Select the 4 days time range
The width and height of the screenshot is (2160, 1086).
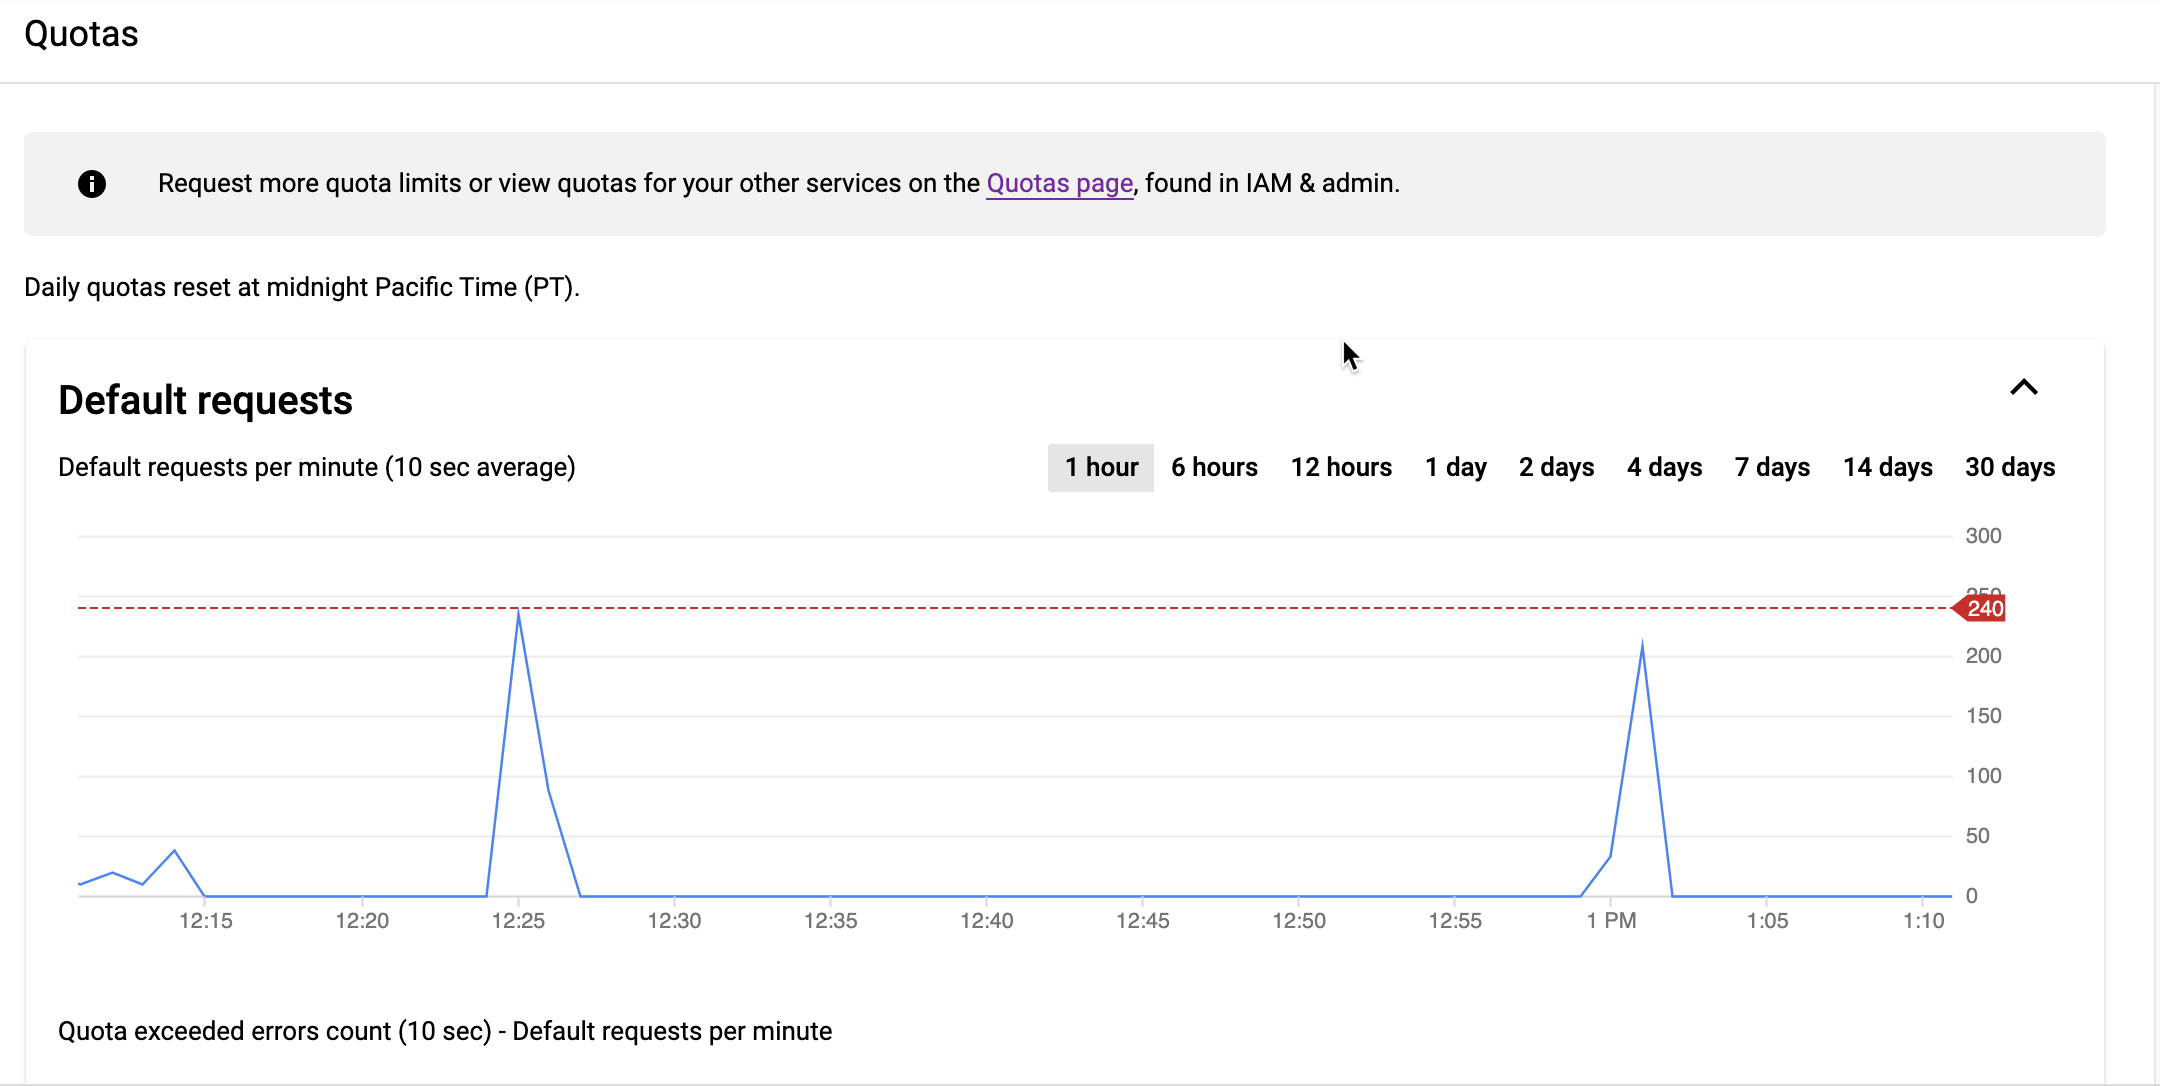pos(1663,467)
